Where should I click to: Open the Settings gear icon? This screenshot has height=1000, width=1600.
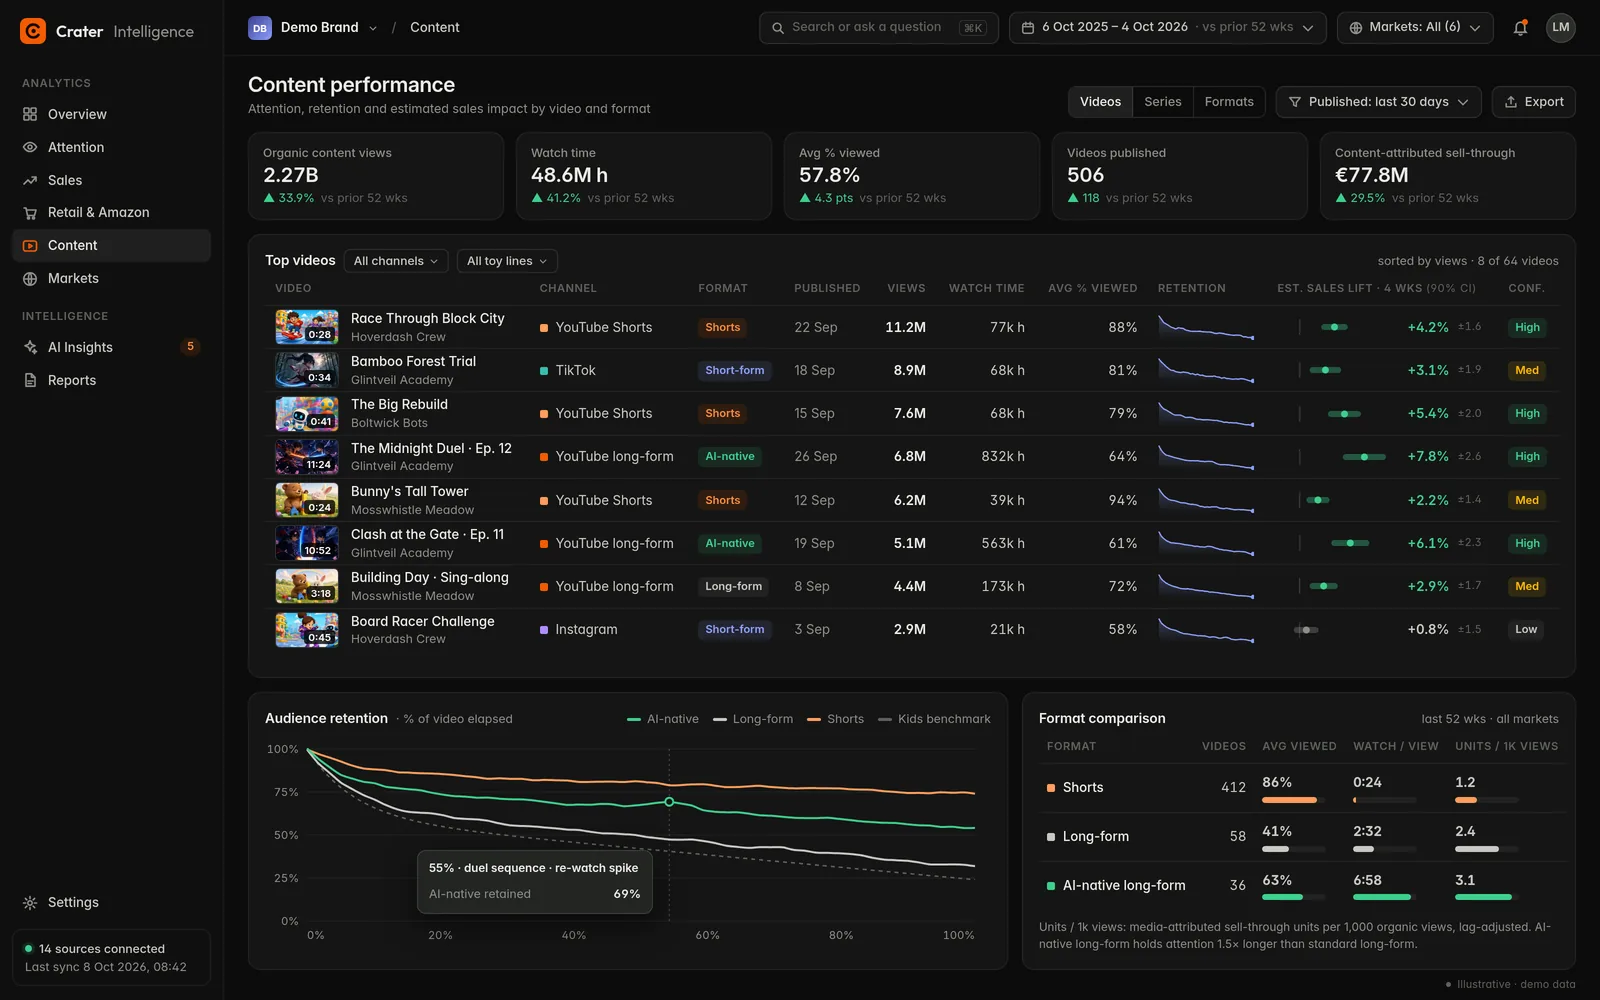click(30, 902)
